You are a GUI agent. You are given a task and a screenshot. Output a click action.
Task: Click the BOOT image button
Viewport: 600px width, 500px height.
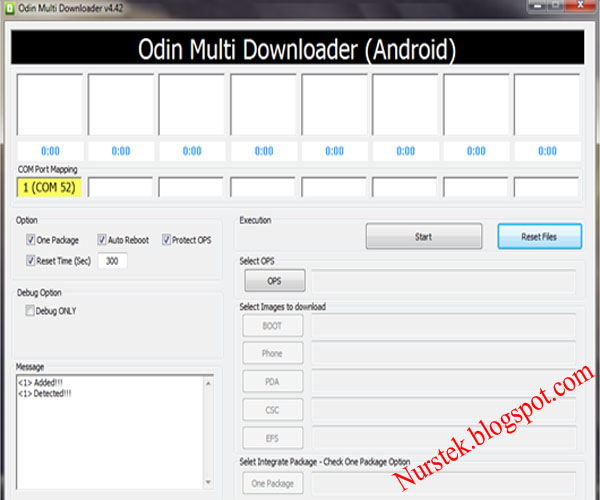coord(272,326)
